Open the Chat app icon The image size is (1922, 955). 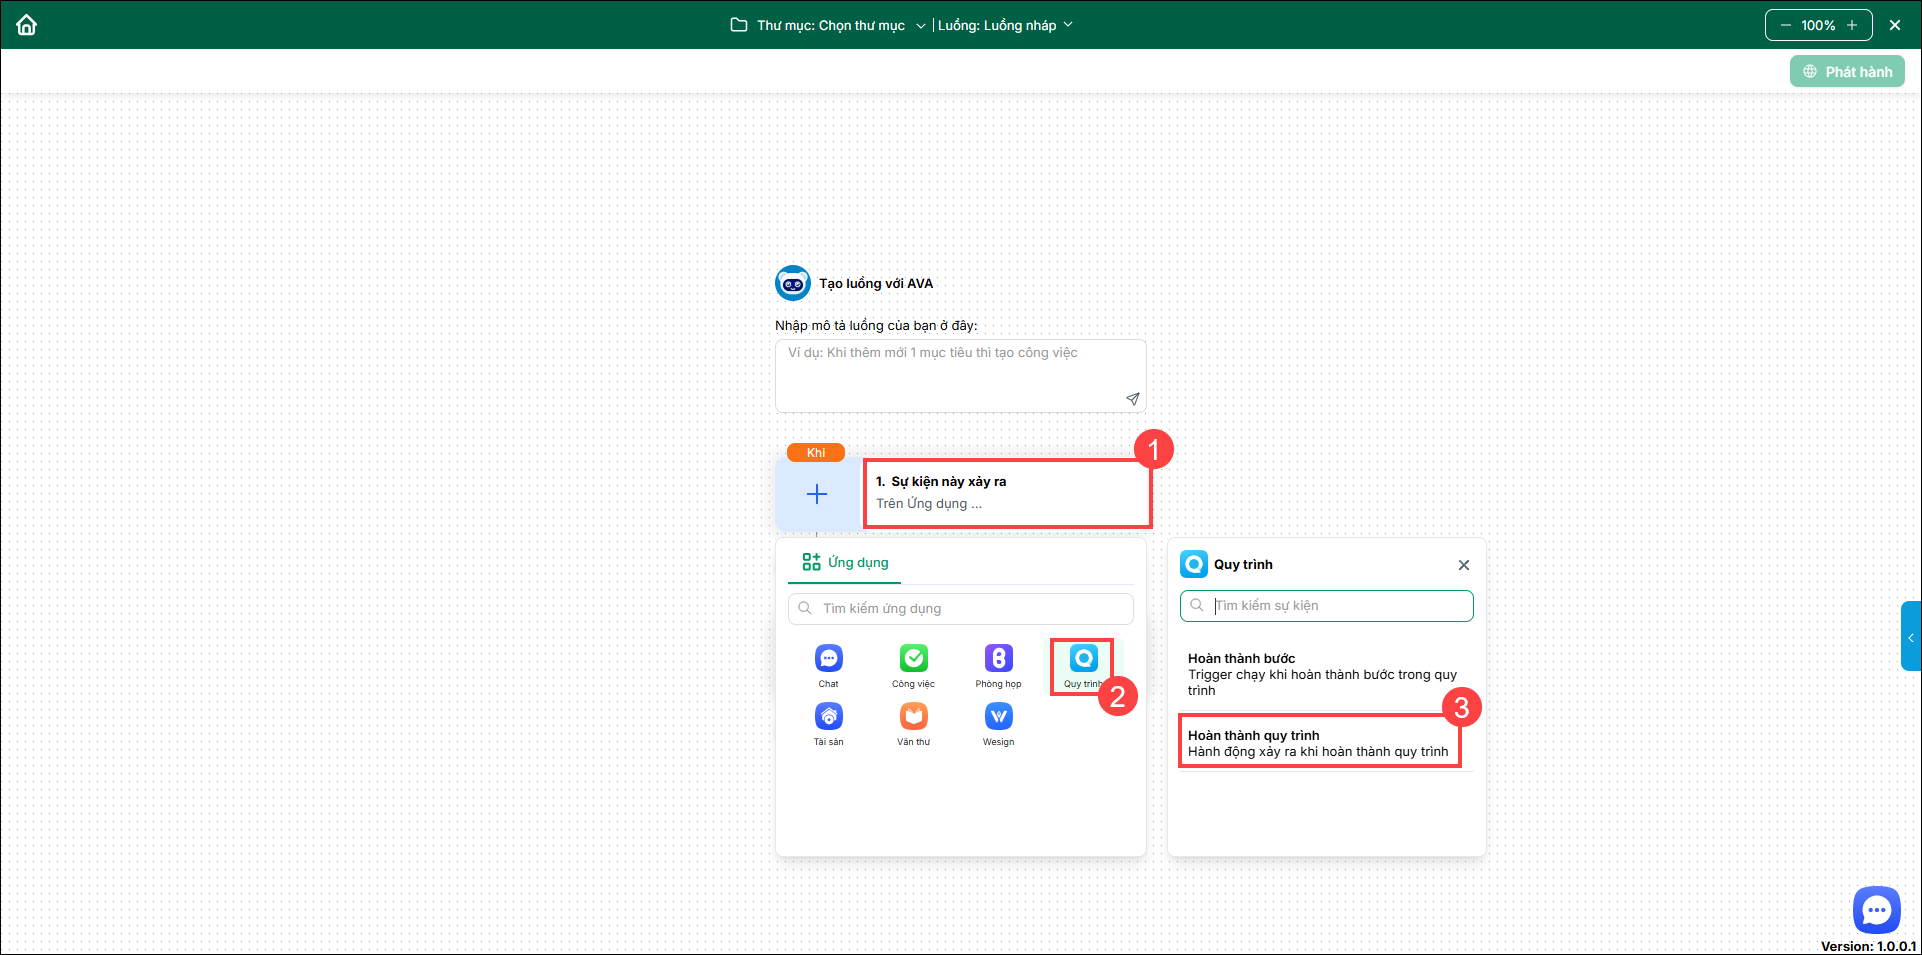pos(828,659)
